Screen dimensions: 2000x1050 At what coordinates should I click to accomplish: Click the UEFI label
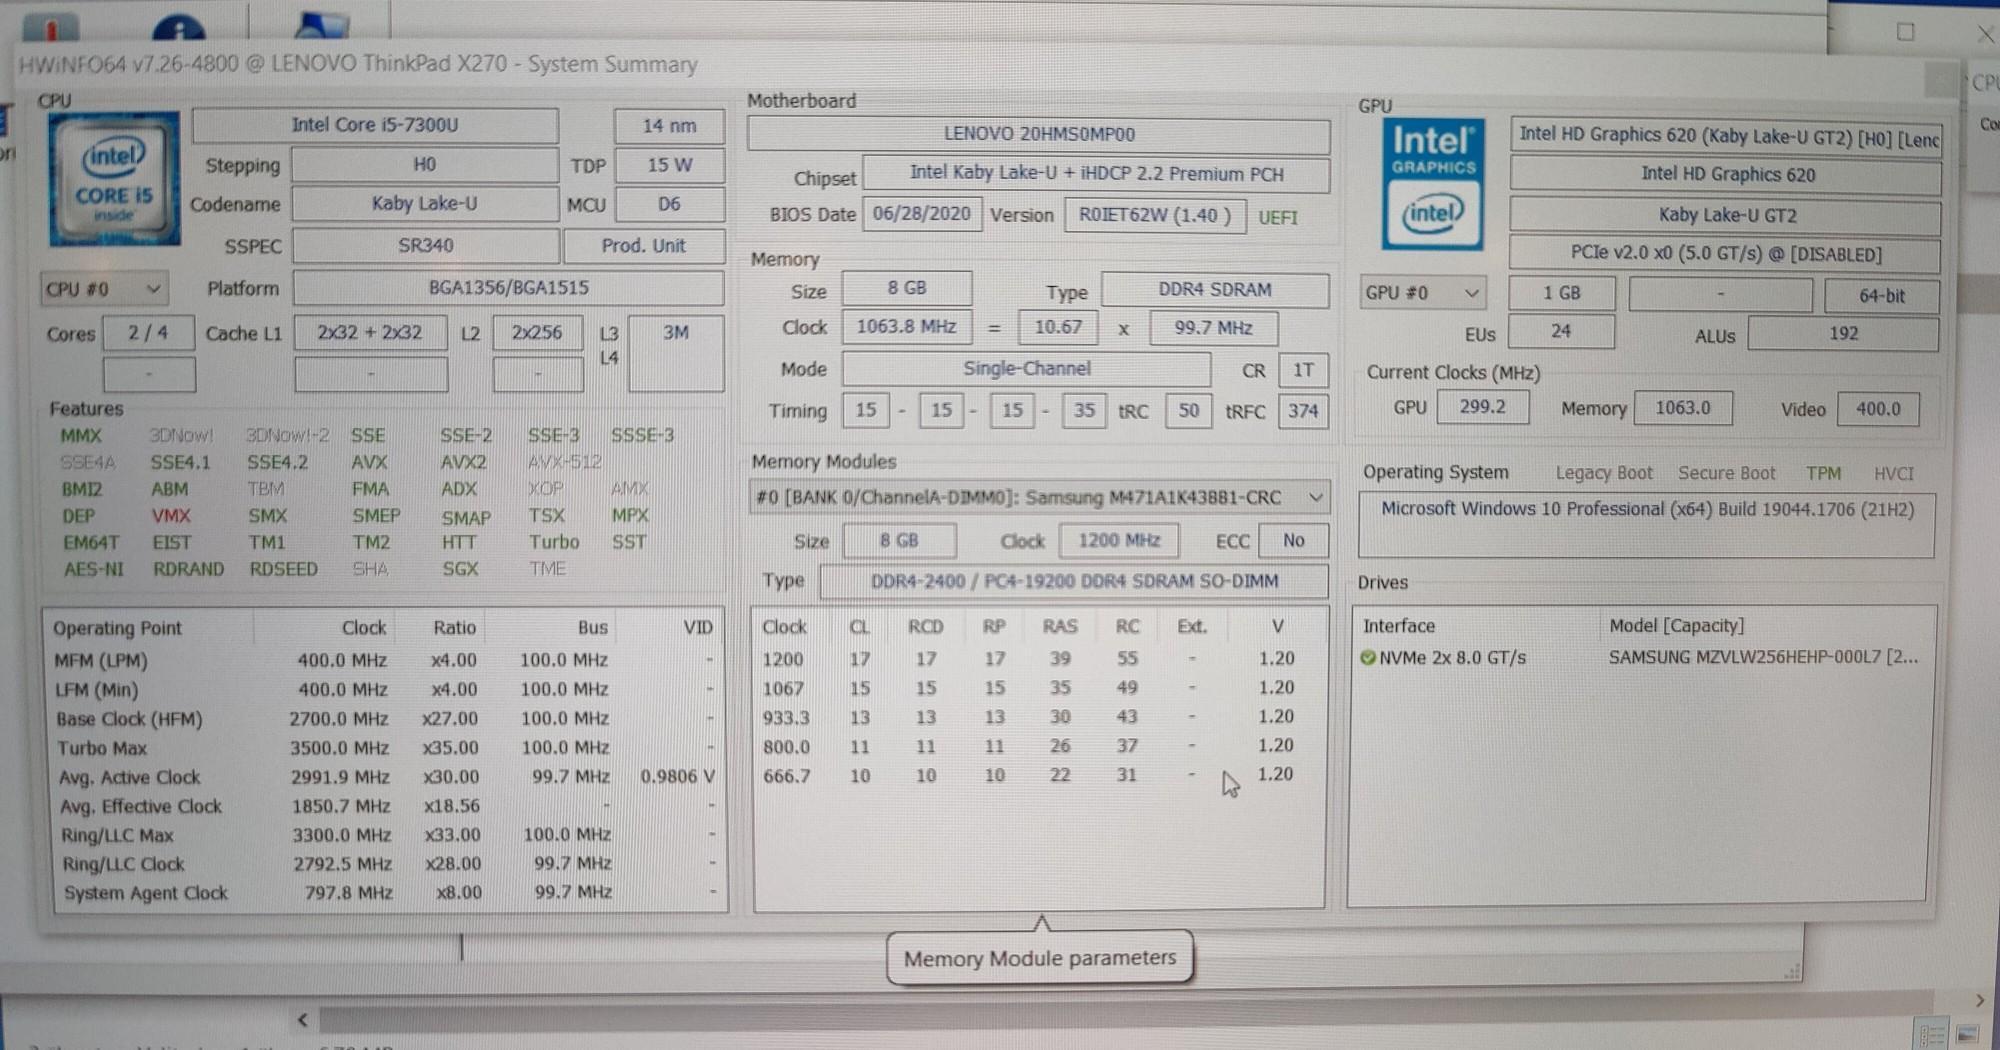(x=1278, y=217)
